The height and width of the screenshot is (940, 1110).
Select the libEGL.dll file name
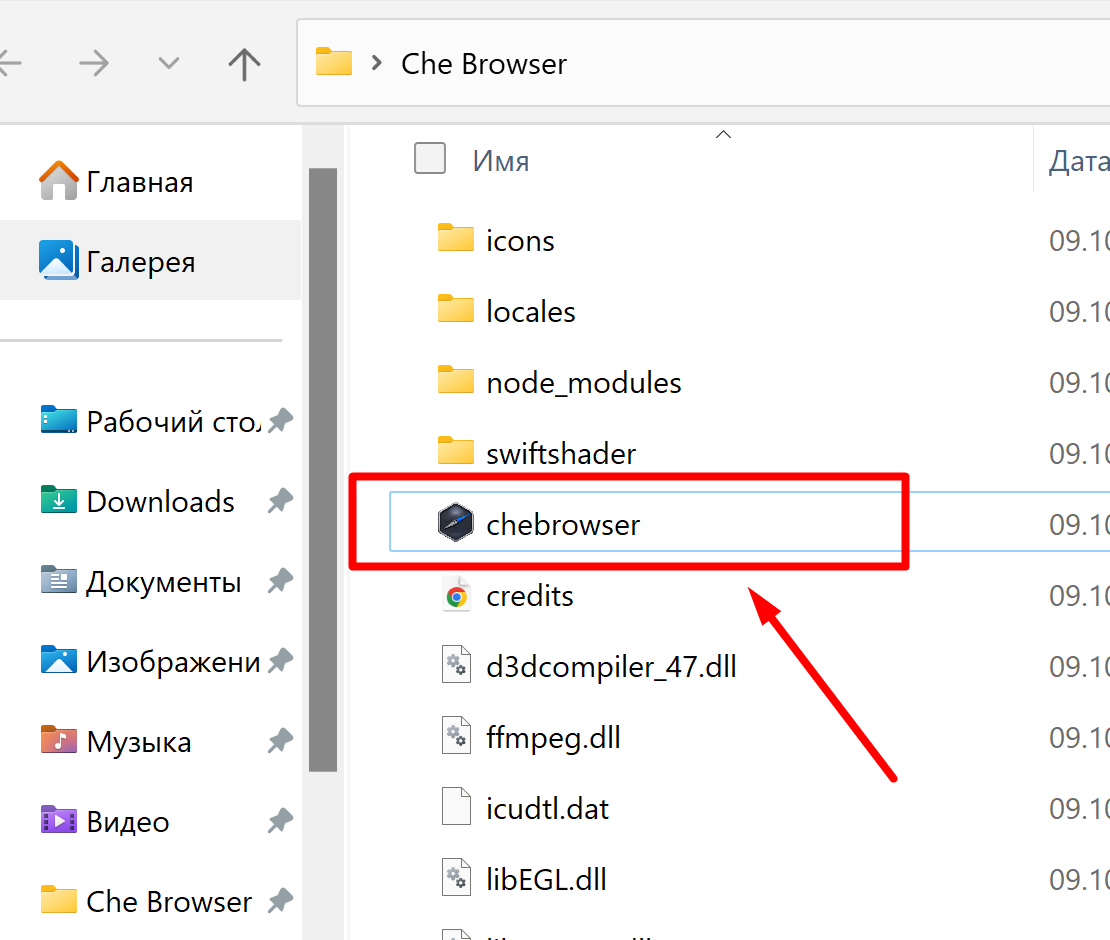[547, 880]
